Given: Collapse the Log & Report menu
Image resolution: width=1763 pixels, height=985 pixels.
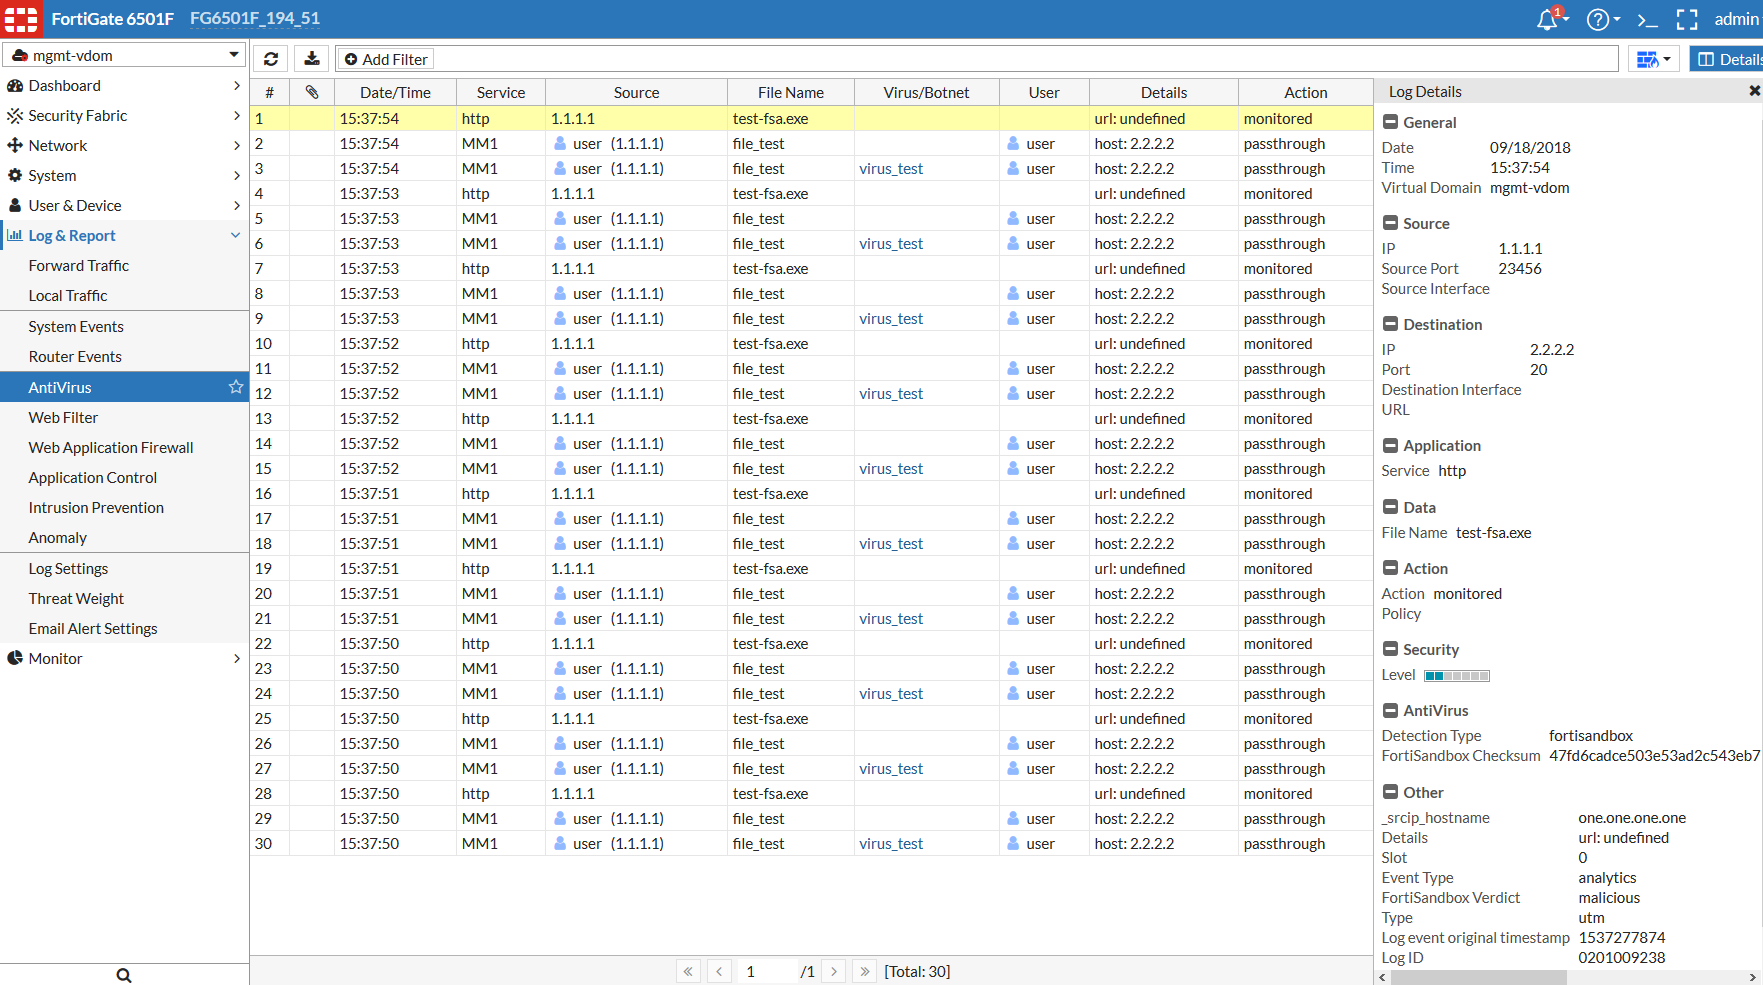Looking at the screenshot, I should click(x=124, y=236).
